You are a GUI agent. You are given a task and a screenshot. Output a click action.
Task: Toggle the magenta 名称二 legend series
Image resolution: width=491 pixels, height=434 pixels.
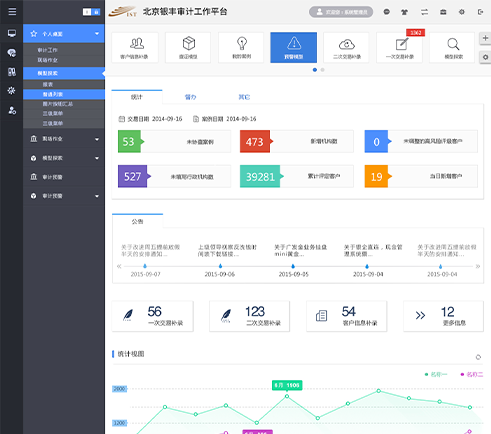[x=471, y=374]
